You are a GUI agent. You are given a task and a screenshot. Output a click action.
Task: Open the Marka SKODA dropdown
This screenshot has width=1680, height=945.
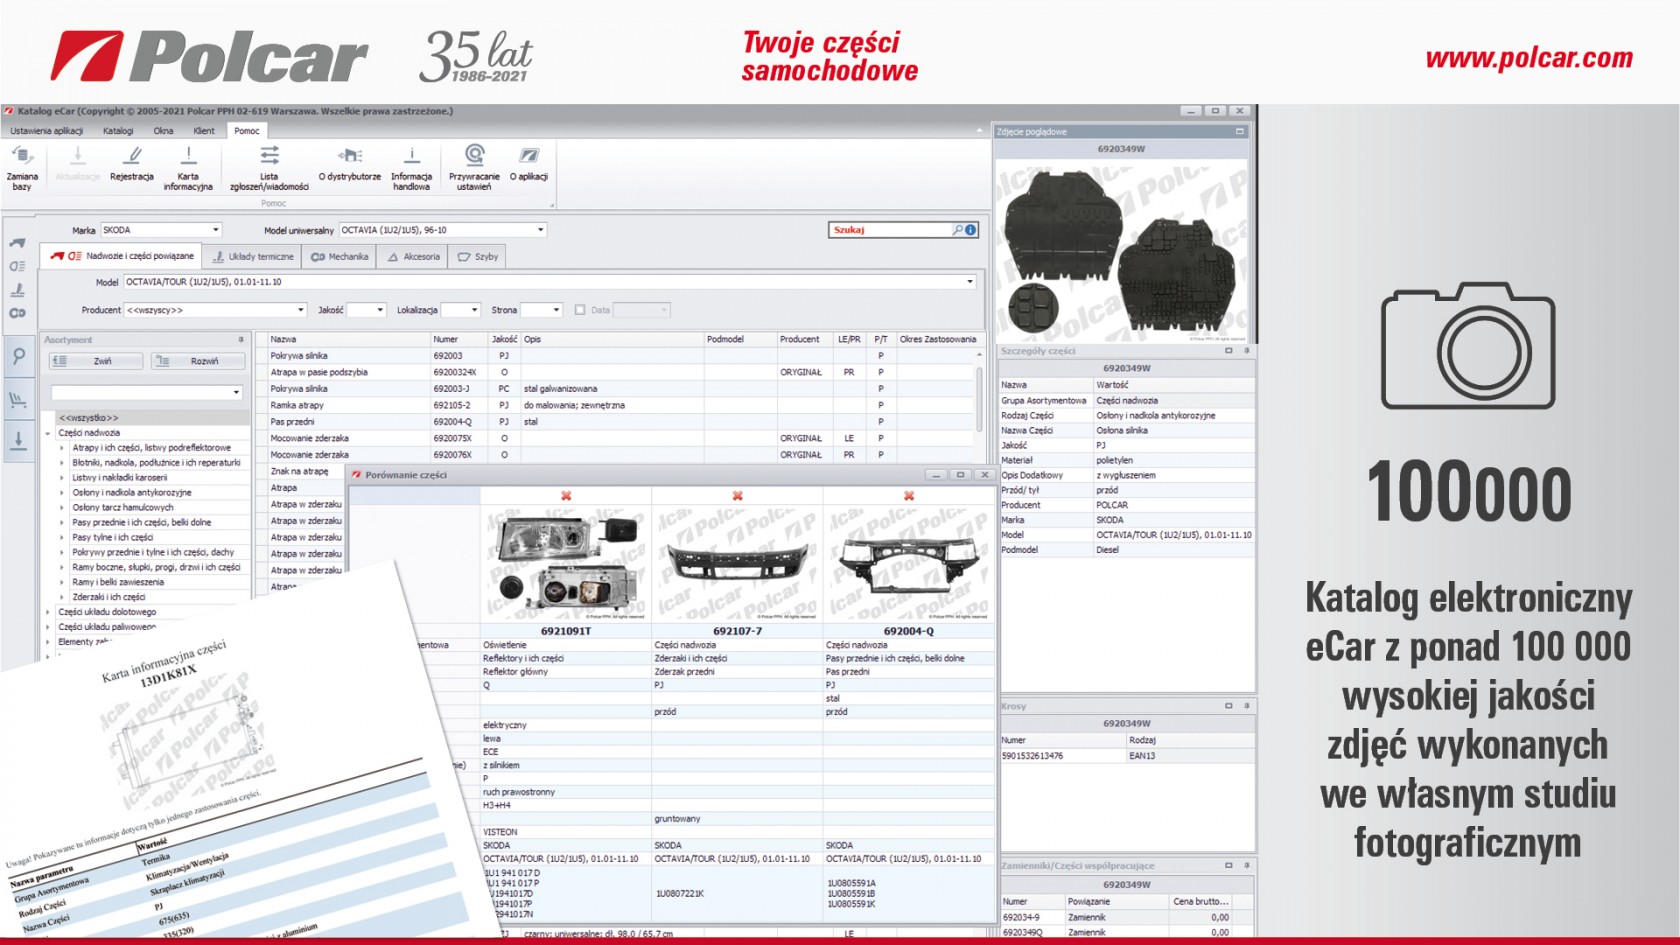(215, 230)
